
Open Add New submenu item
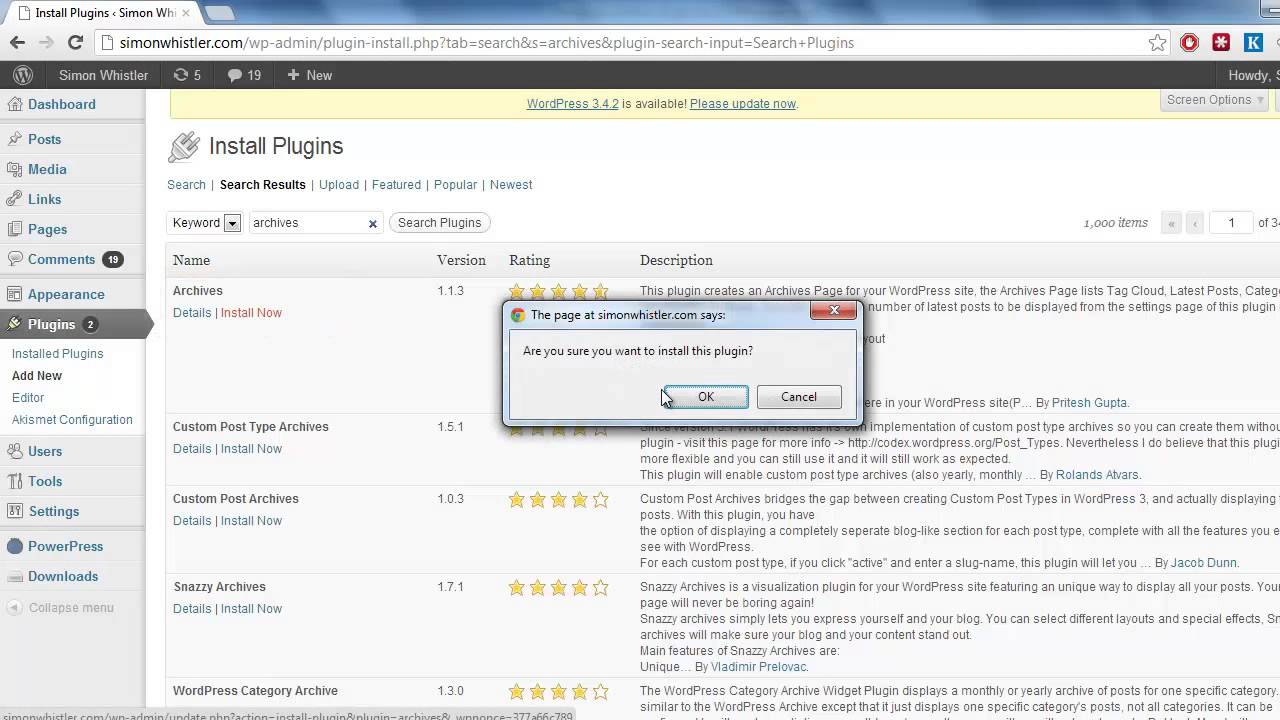[x=37, y=375]
